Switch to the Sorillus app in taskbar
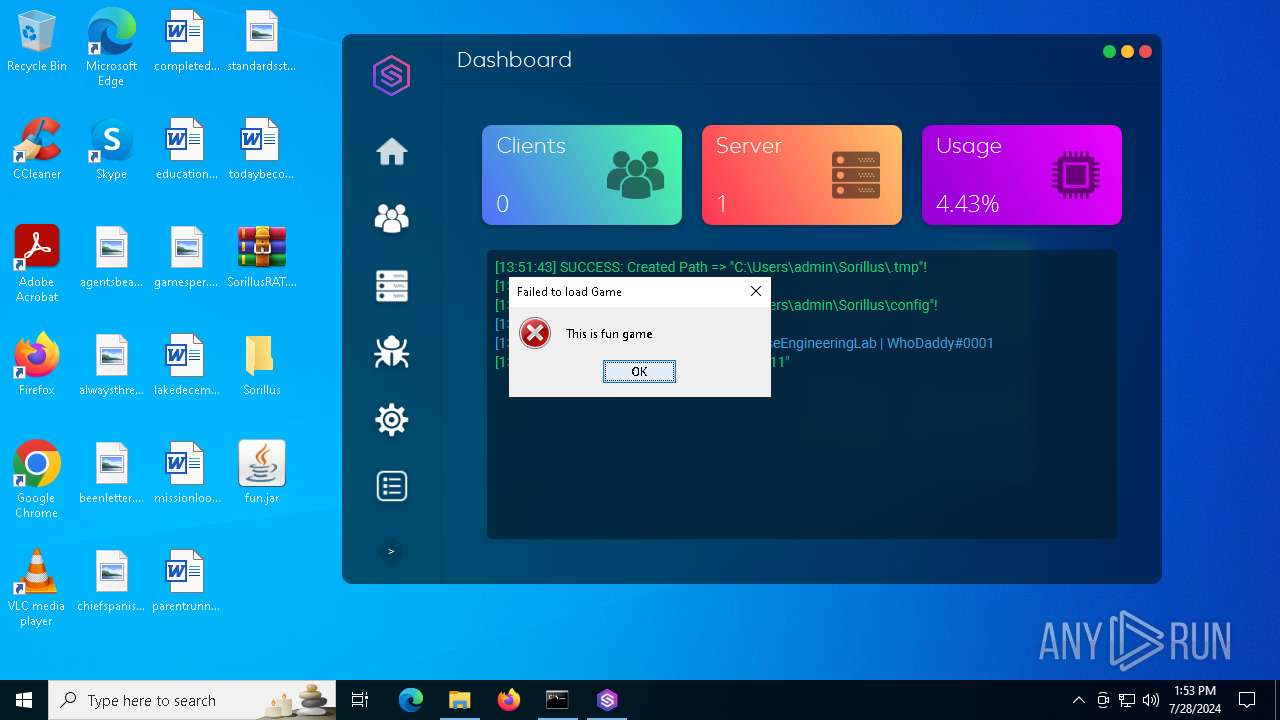The image size is (1280, 720). pos(607,700)
